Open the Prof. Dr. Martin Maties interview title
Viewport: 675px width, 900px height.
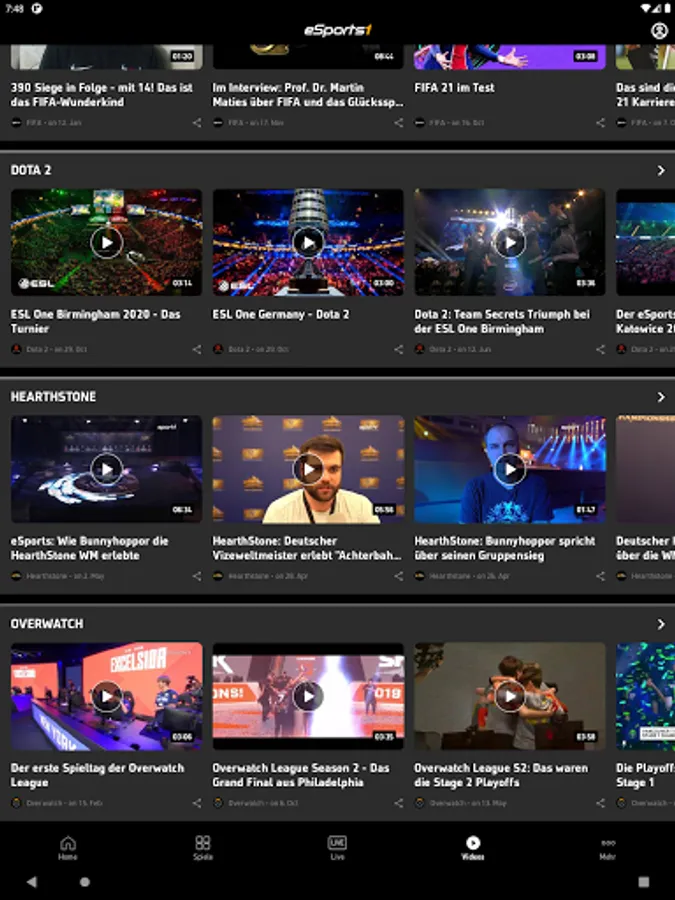click(308, 95)
